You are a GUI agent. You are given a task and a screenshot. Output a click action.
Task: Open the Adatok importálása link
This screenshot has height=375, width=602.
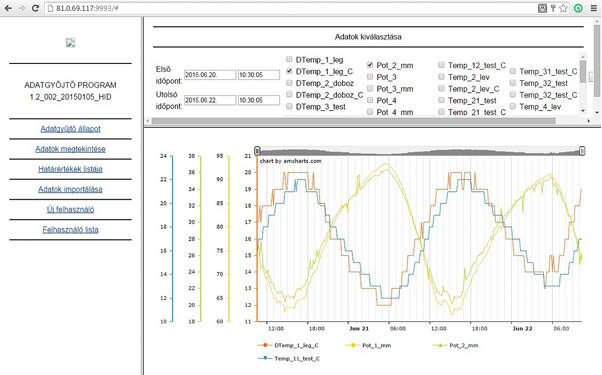[x=70, y=189]
